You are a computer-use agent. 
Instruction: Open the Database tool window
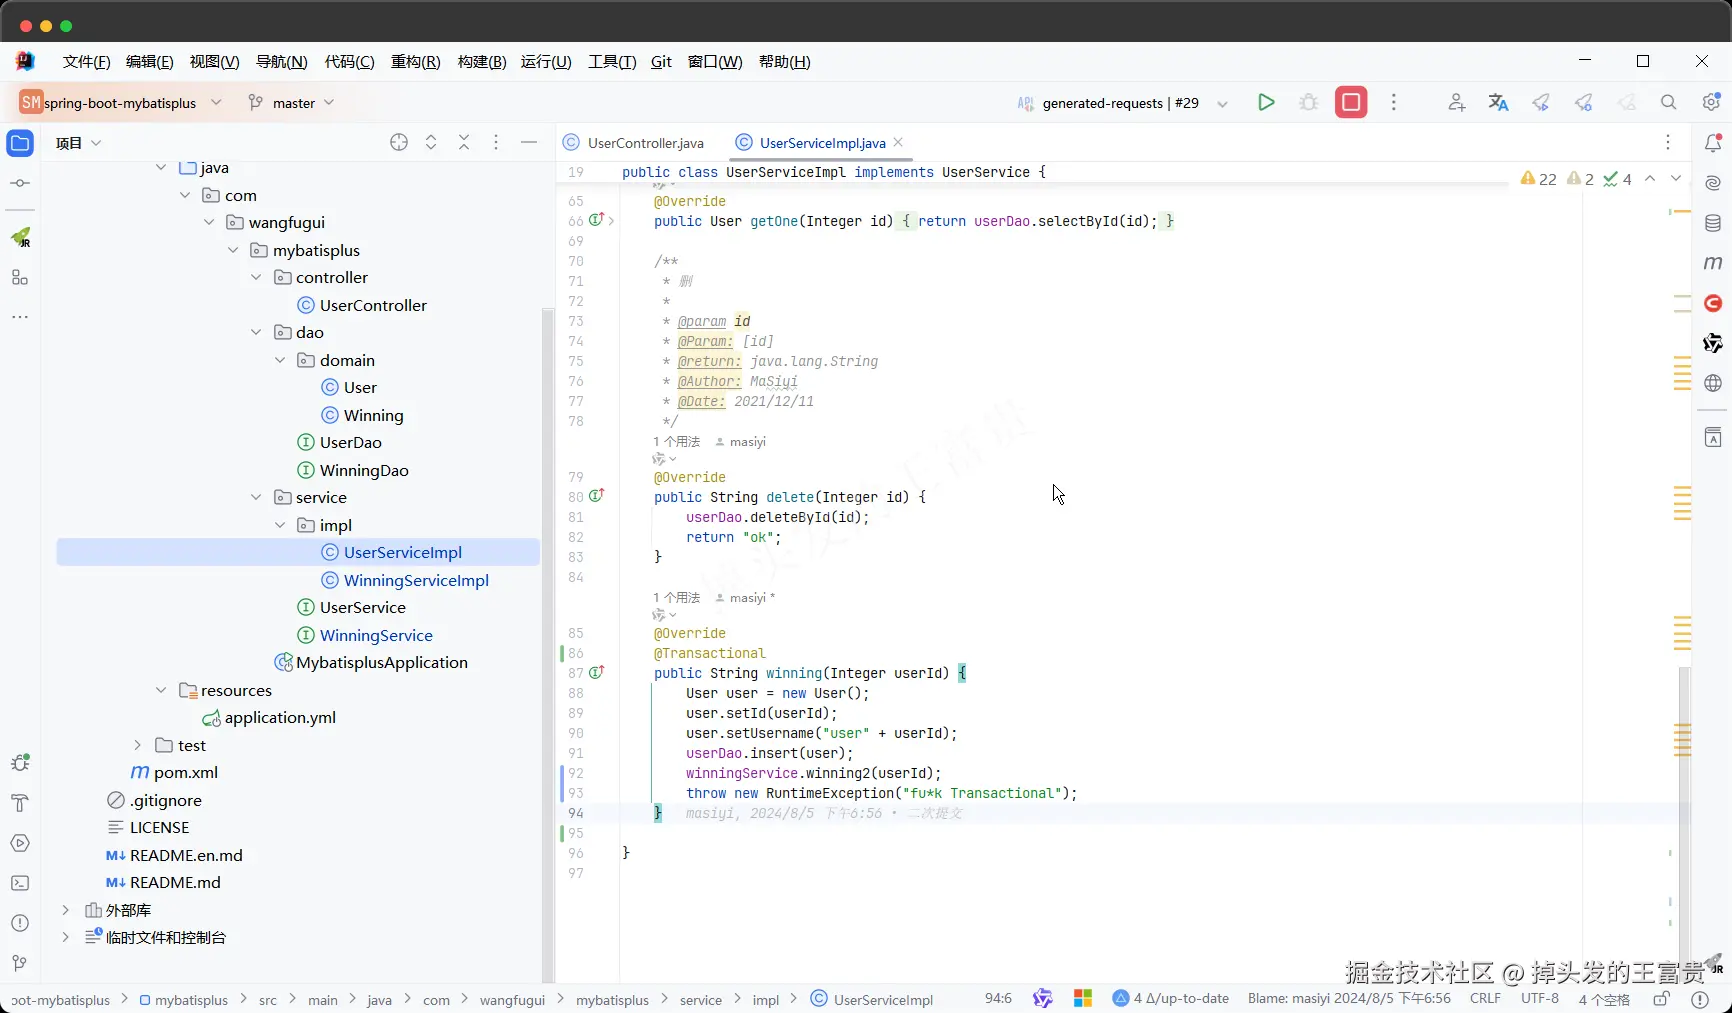coord(1712,223)
